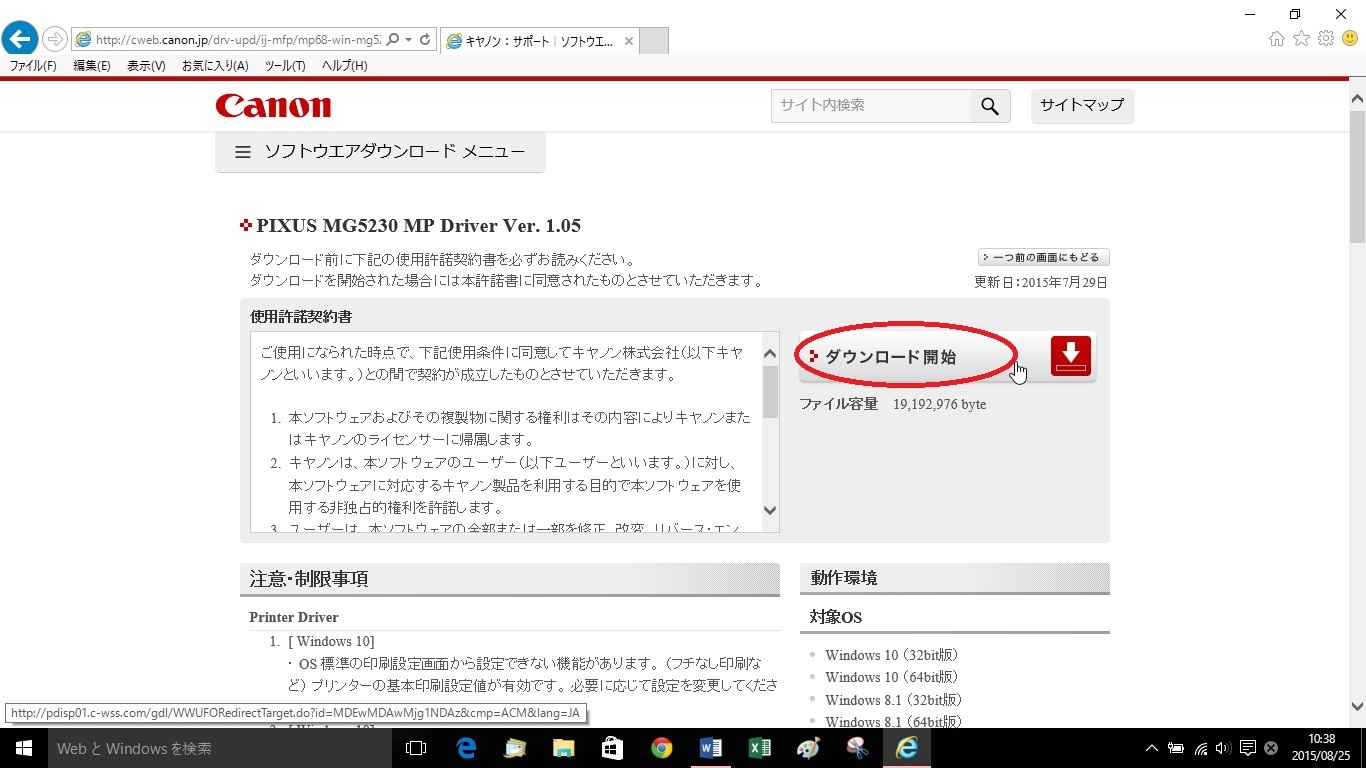Click 一つ前の画面にもどる button
Image resolution: width=1366 pixels, height=768 pixels.
(1044, 258)
